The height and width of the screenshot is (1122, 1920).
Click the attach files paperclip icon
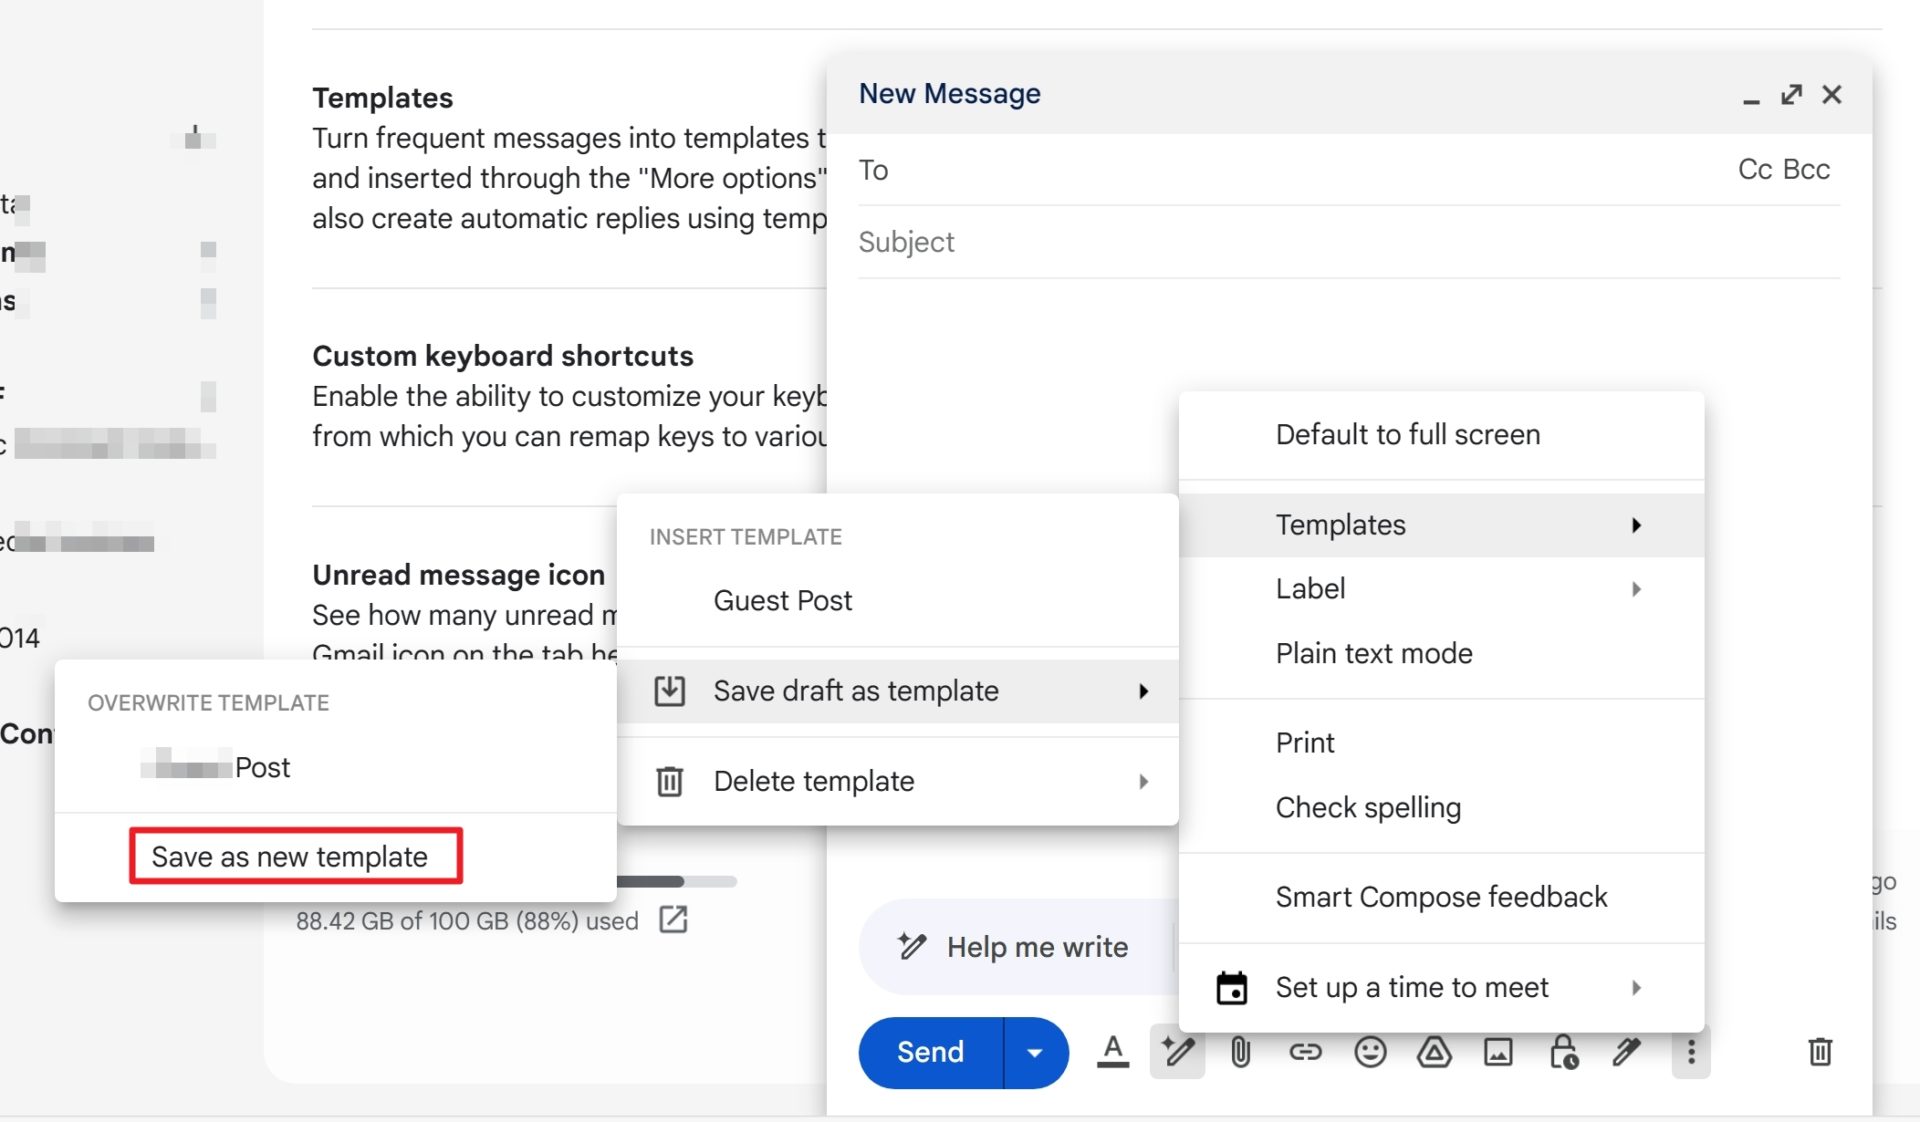[x=1240, y=1052]
